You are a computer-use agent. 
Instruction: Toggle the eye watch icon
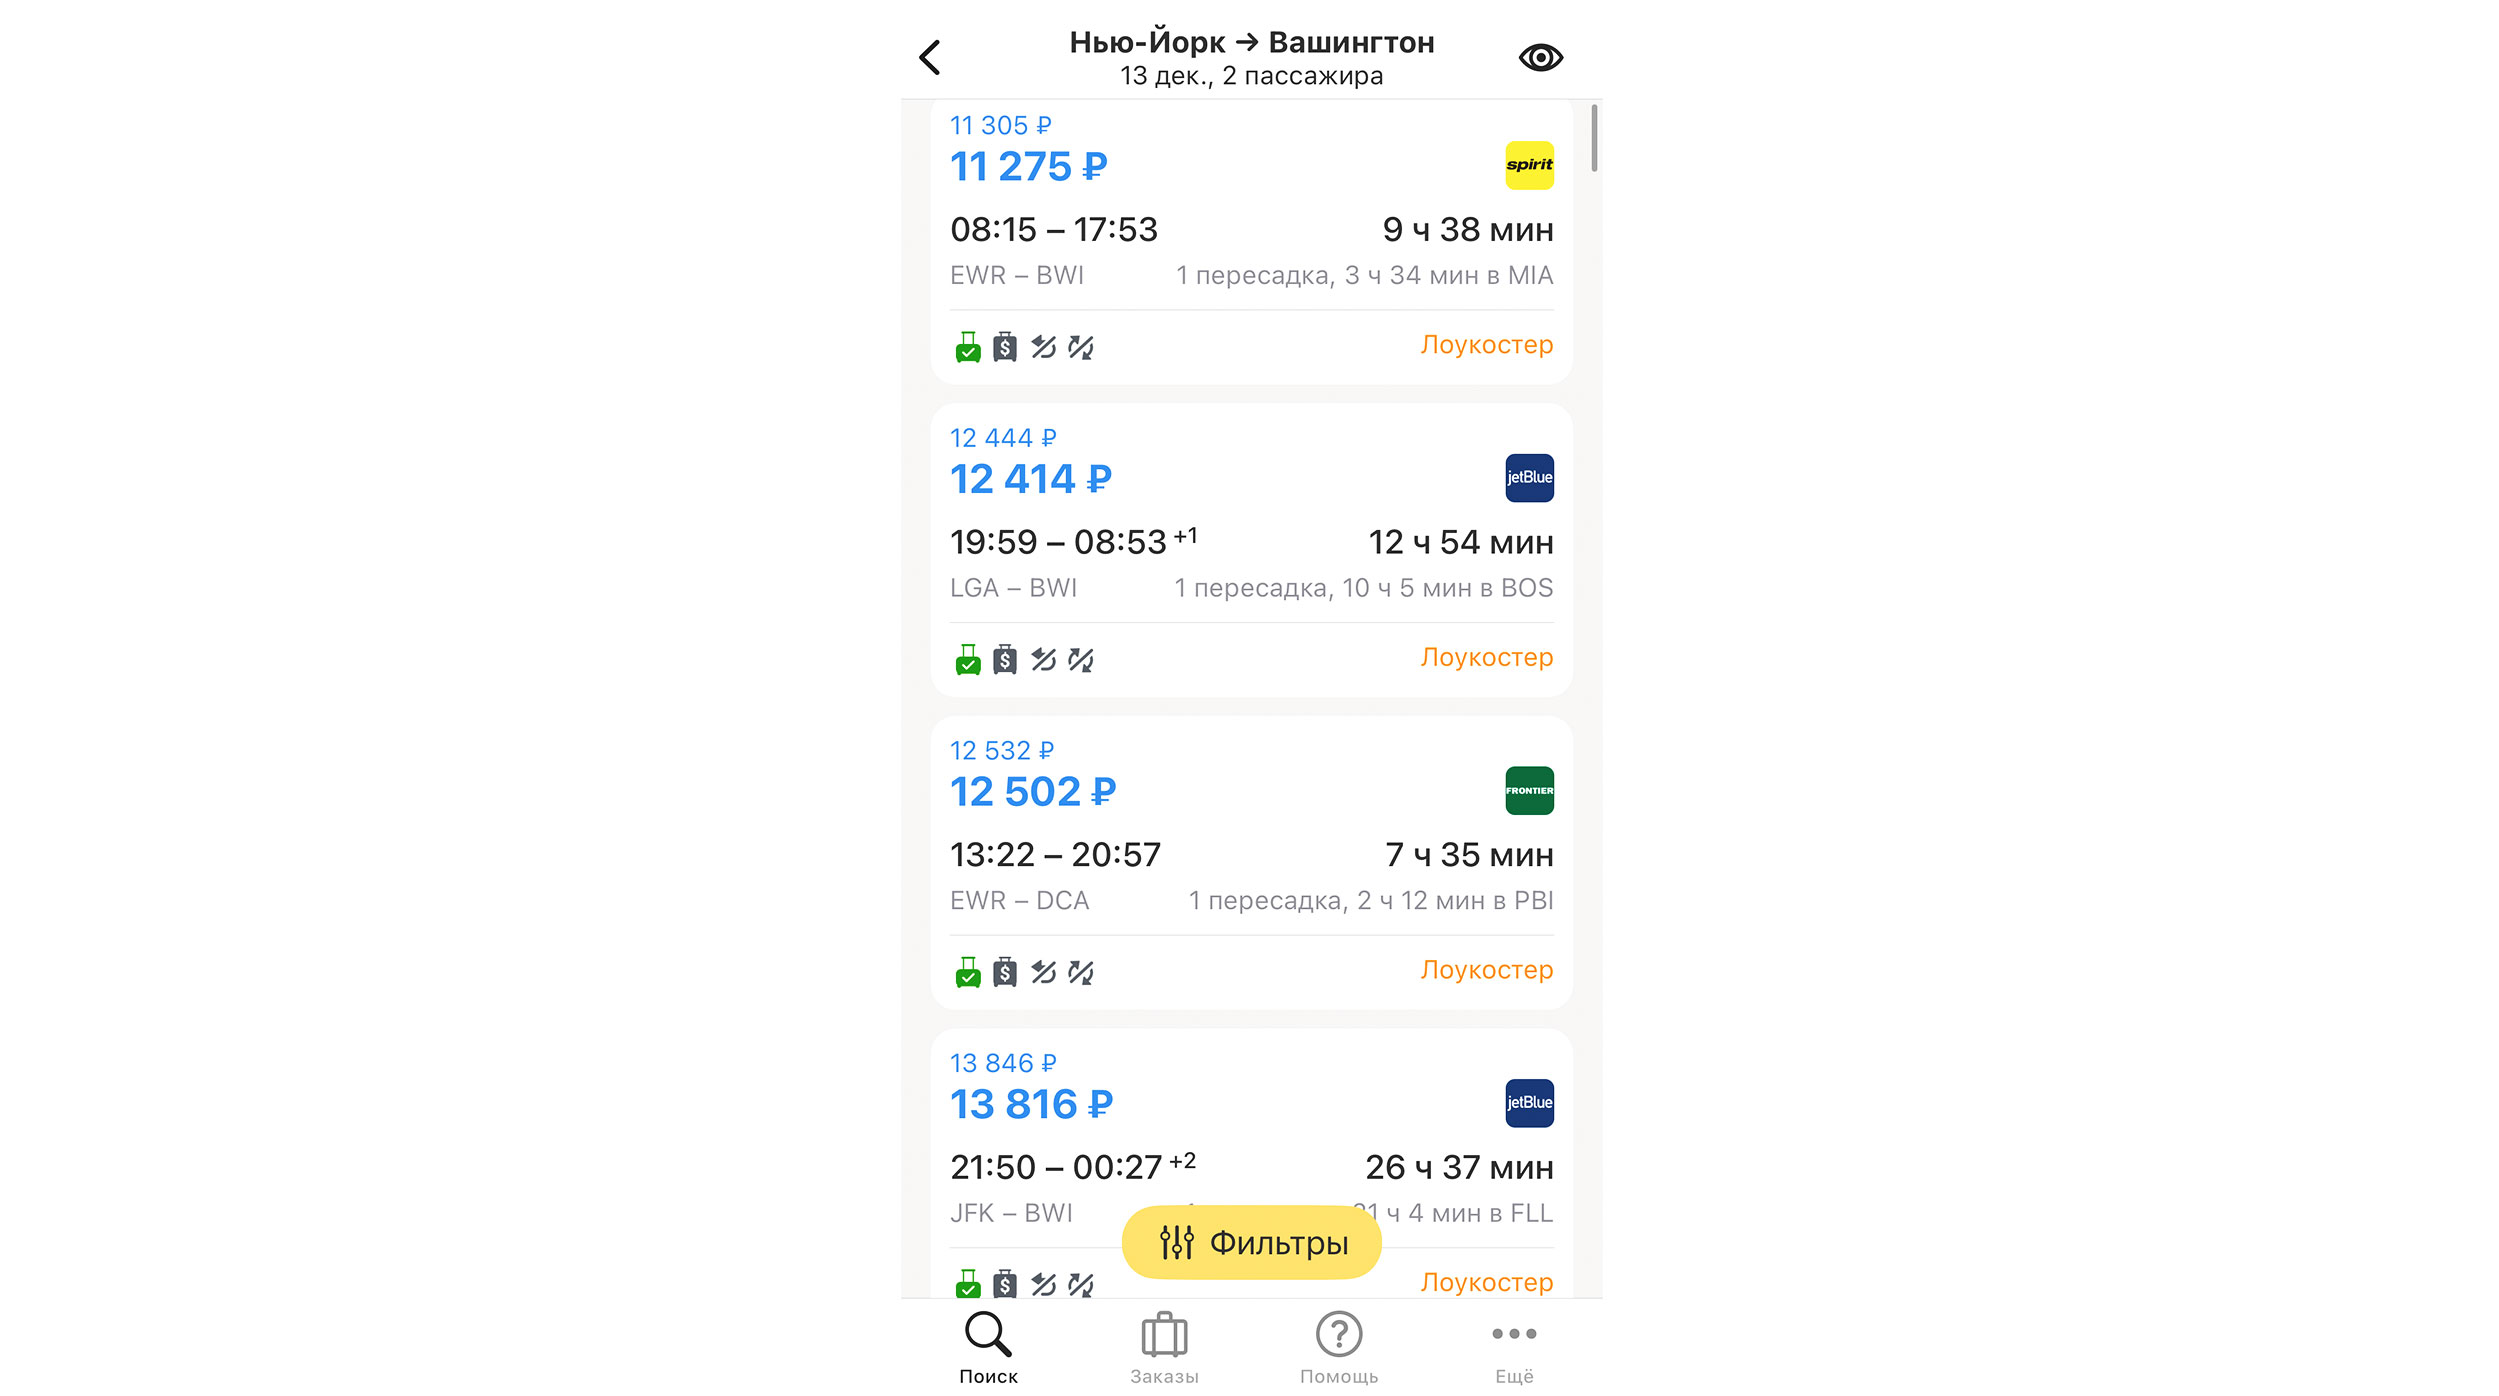[x=1540, y=58]
